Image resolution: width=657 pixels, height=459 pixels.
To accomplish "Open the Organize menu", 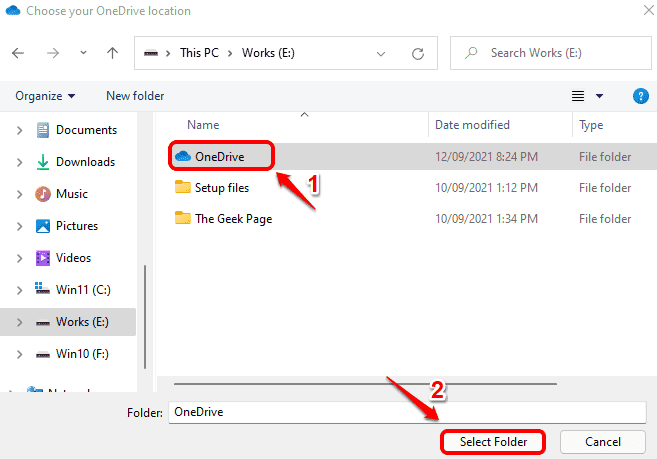I will click(45, 96).
